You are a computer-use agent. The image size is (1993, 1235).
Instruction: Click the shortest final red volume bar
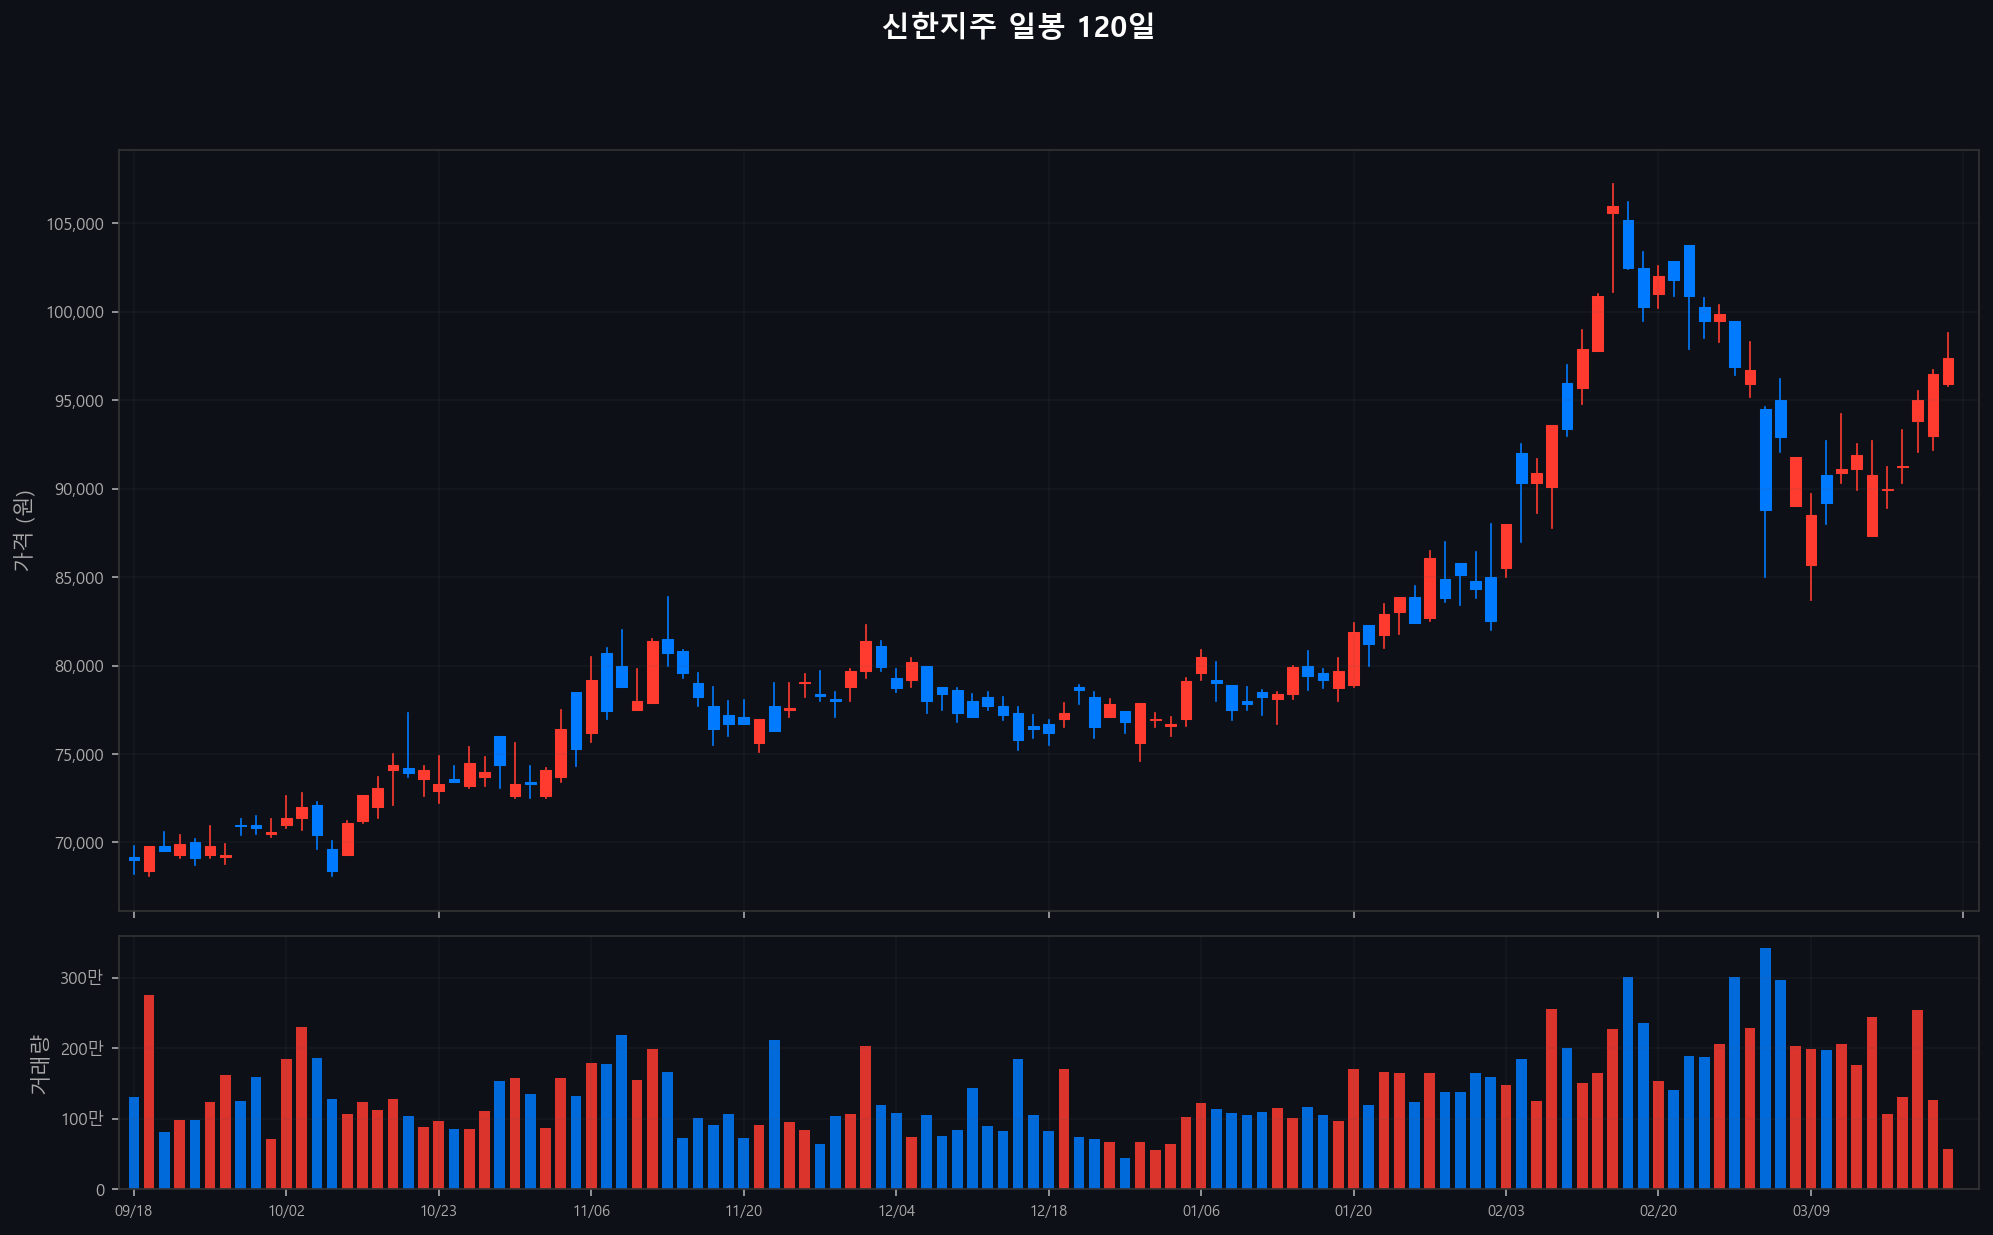pyautogui.click(x=1948, y=1169)
